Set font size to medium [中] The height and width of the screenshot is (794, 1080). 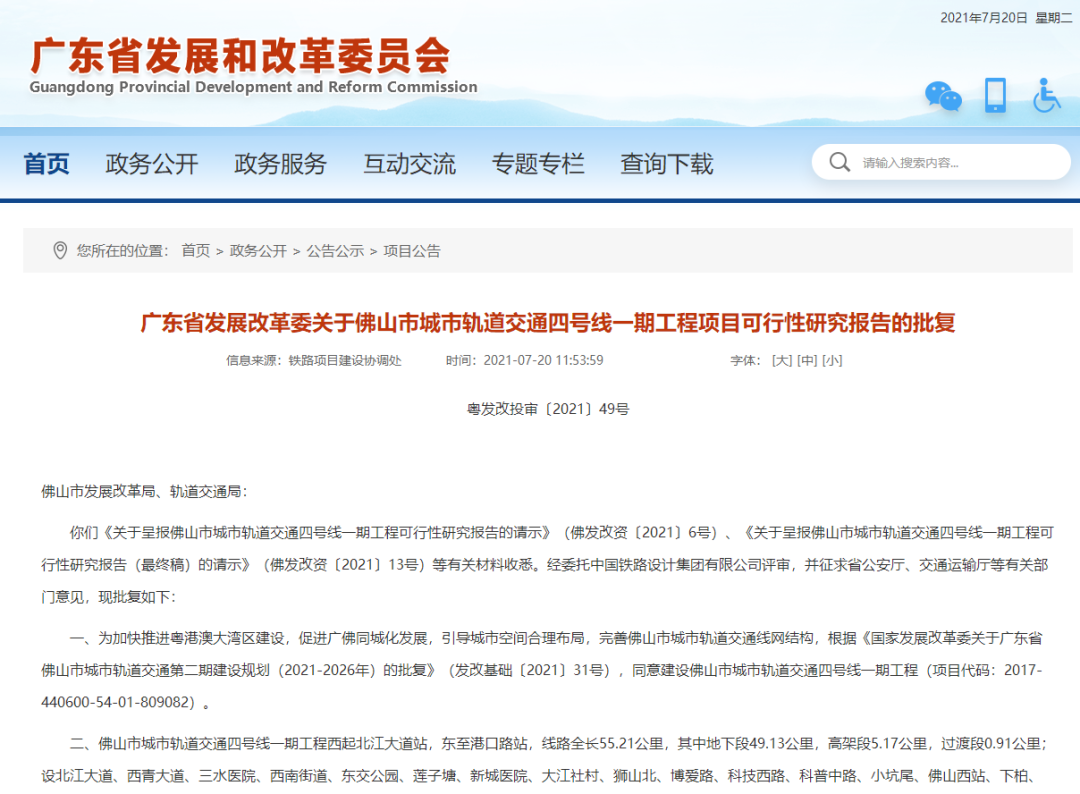[x=807, y=360]
